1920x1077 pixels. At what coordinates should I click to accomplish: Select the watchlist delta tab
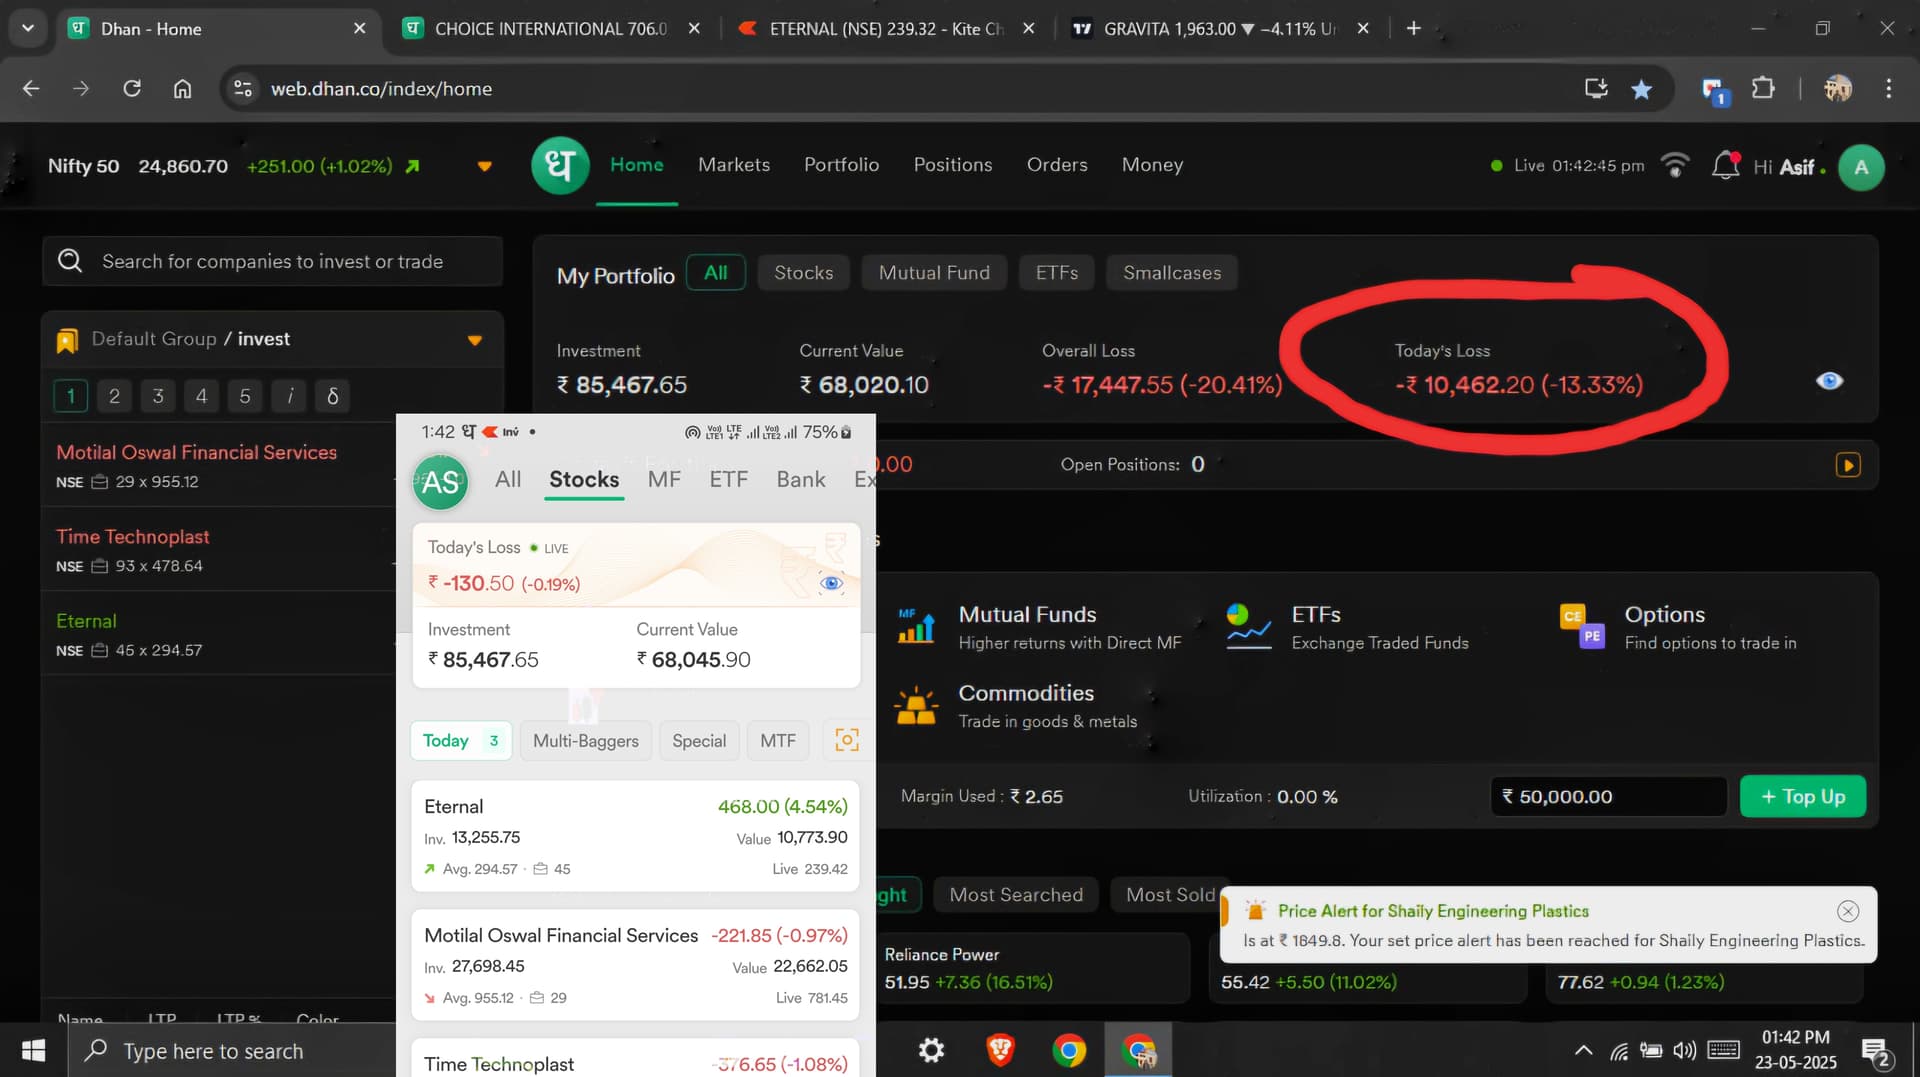(332, 396)
